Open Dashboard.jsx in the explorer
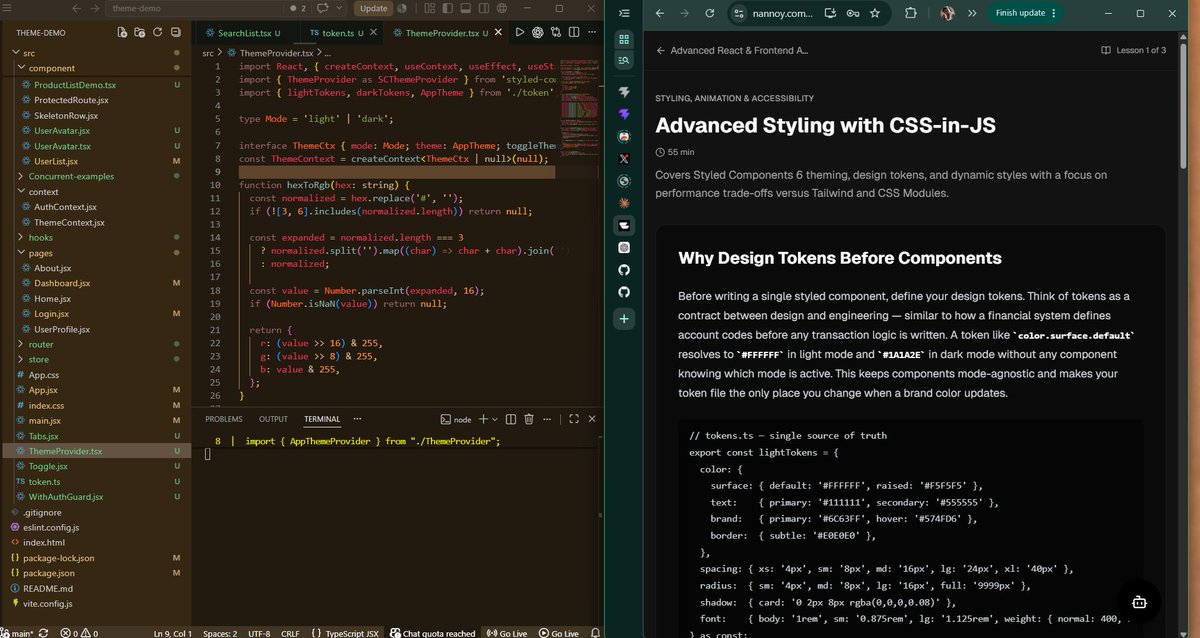Image resolution: width=1200 pixels, height=638 pixels. pos(62,283)
